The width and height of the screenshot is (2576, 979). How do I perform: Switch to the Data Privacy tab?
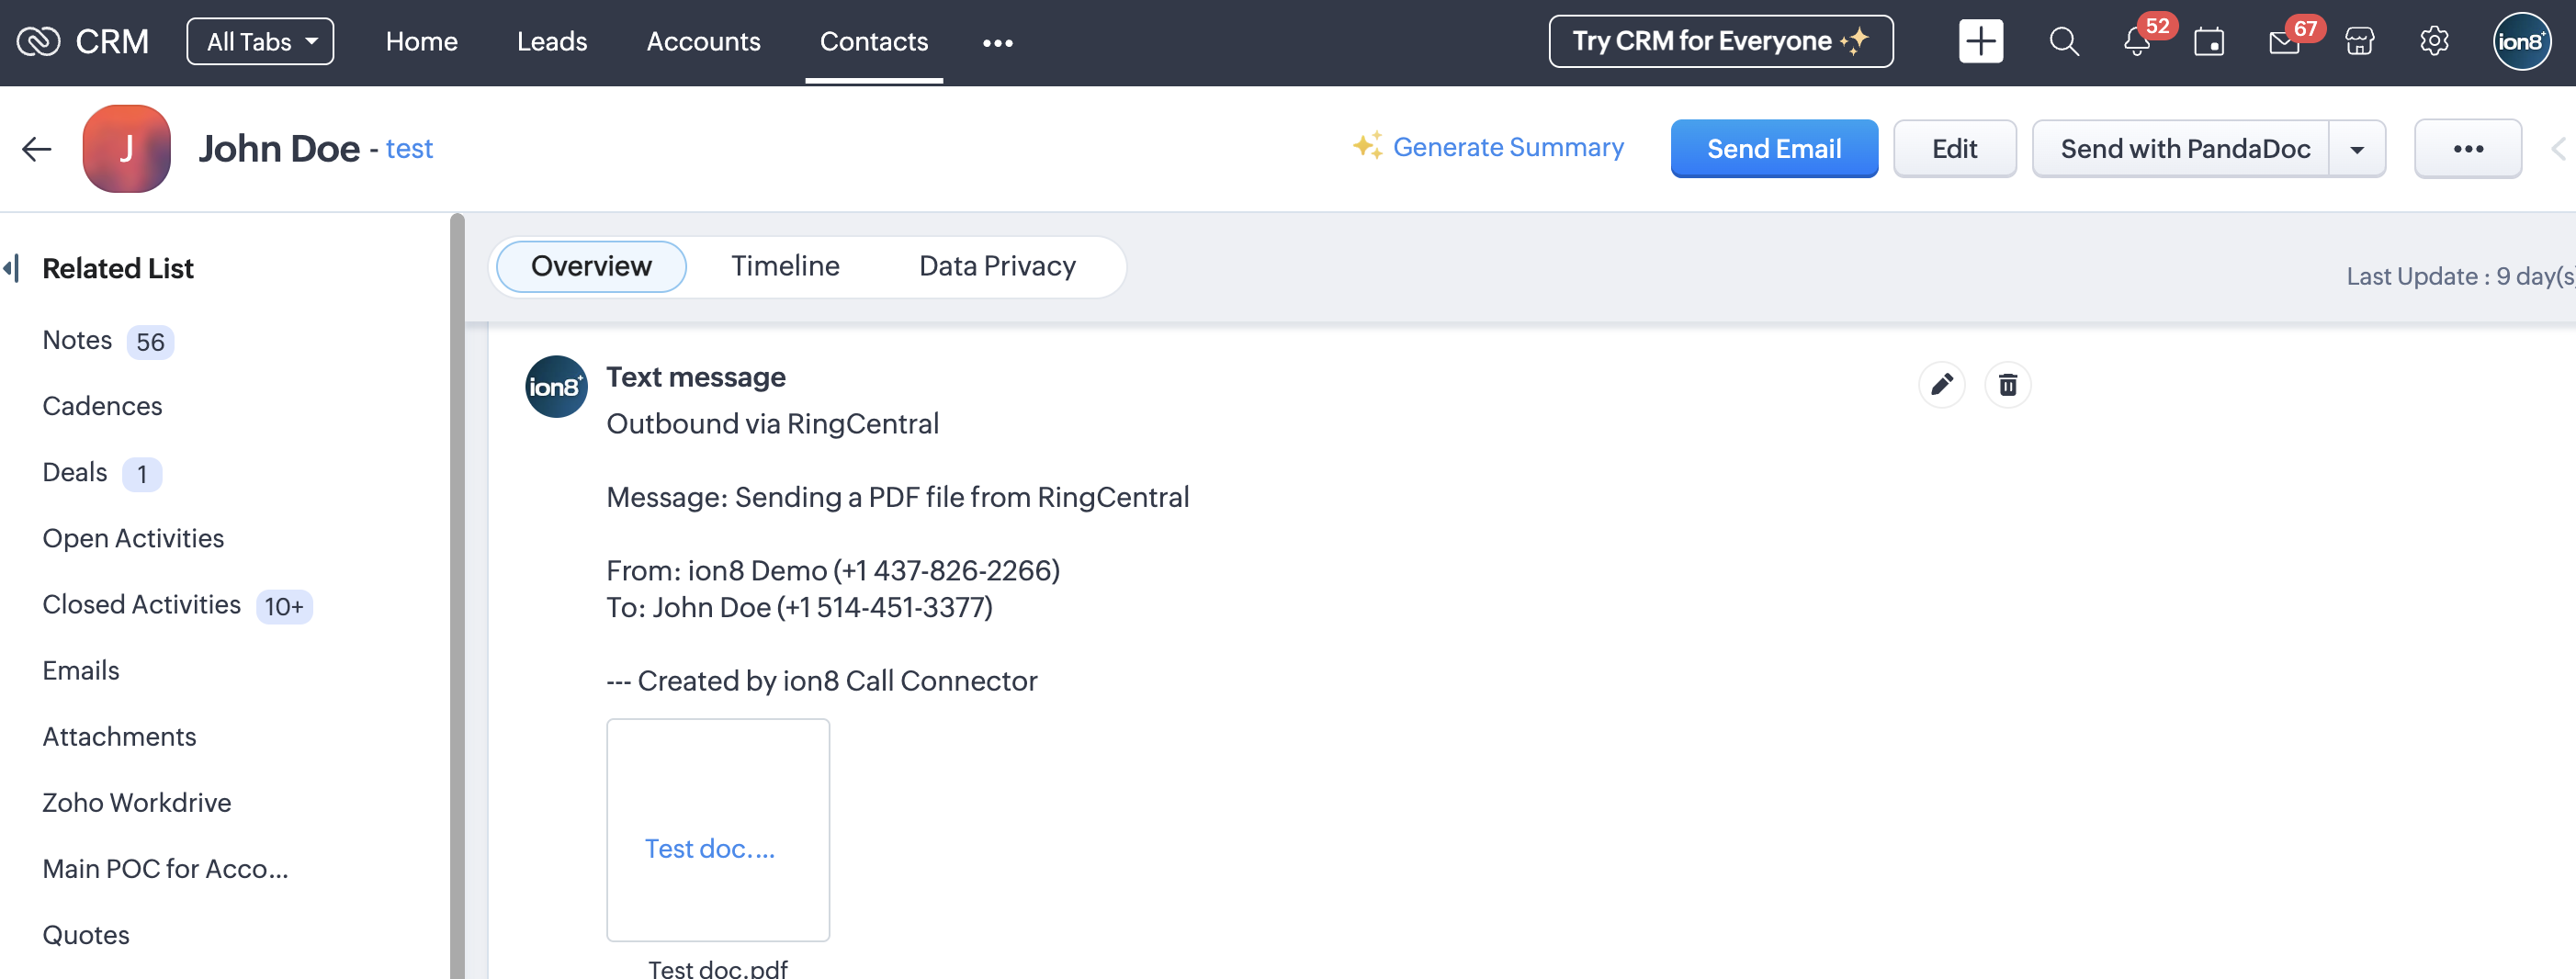point(997,266)
